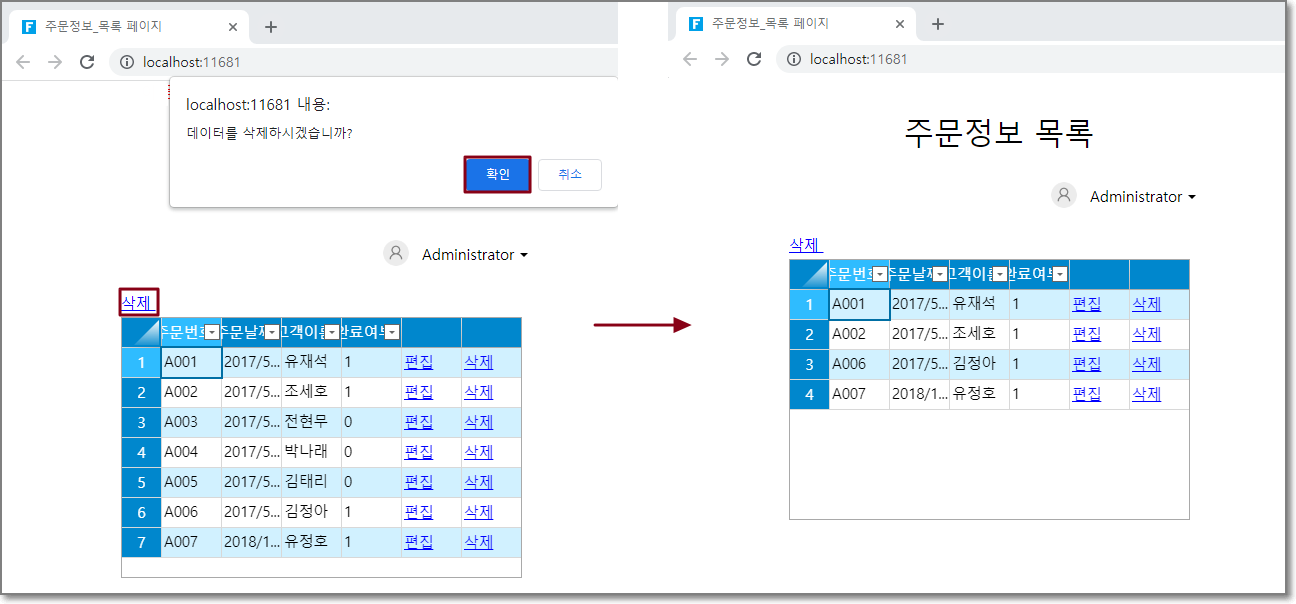This screenshot has height=604, width=1296.
Task: Open the 주문번호 filter dropdown in the left table
Action: [x=211, y=332]
